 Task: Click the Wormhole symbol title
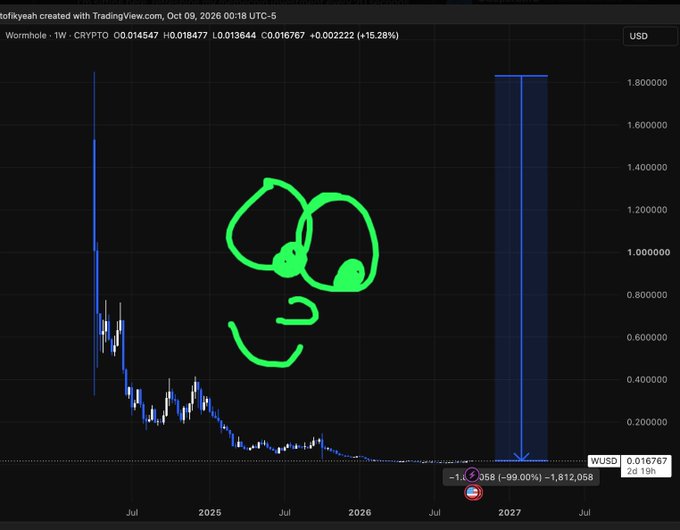tap(26, 36)
